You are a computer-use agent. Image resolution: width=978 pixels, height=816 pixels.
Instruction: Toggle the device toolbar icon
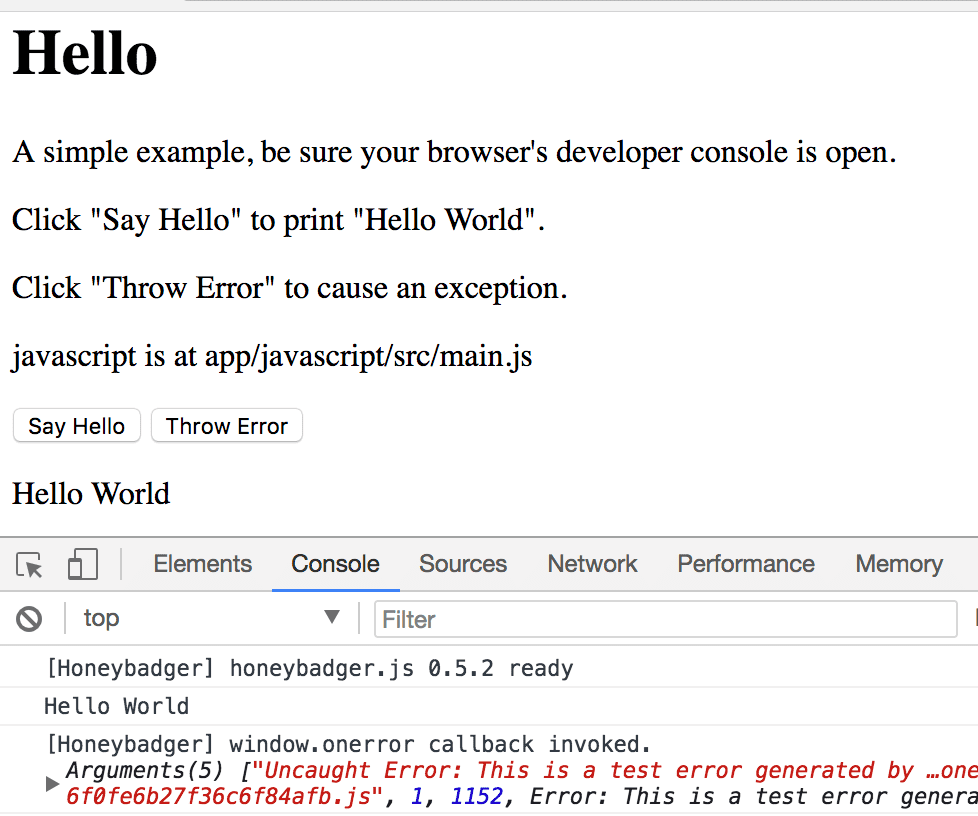tap(82, 565)
